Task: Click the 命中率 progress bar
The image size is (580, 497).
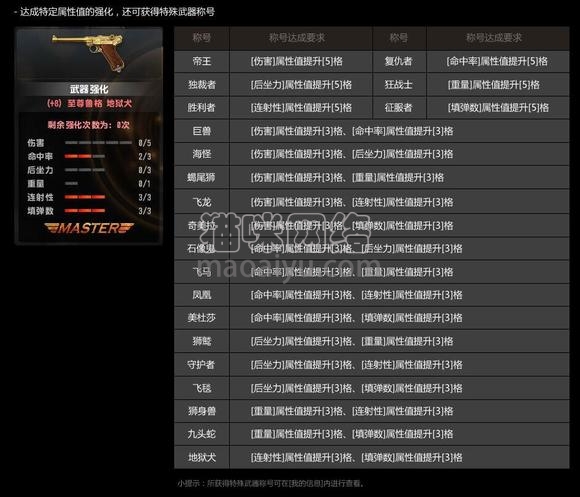Action: (85, 156)
